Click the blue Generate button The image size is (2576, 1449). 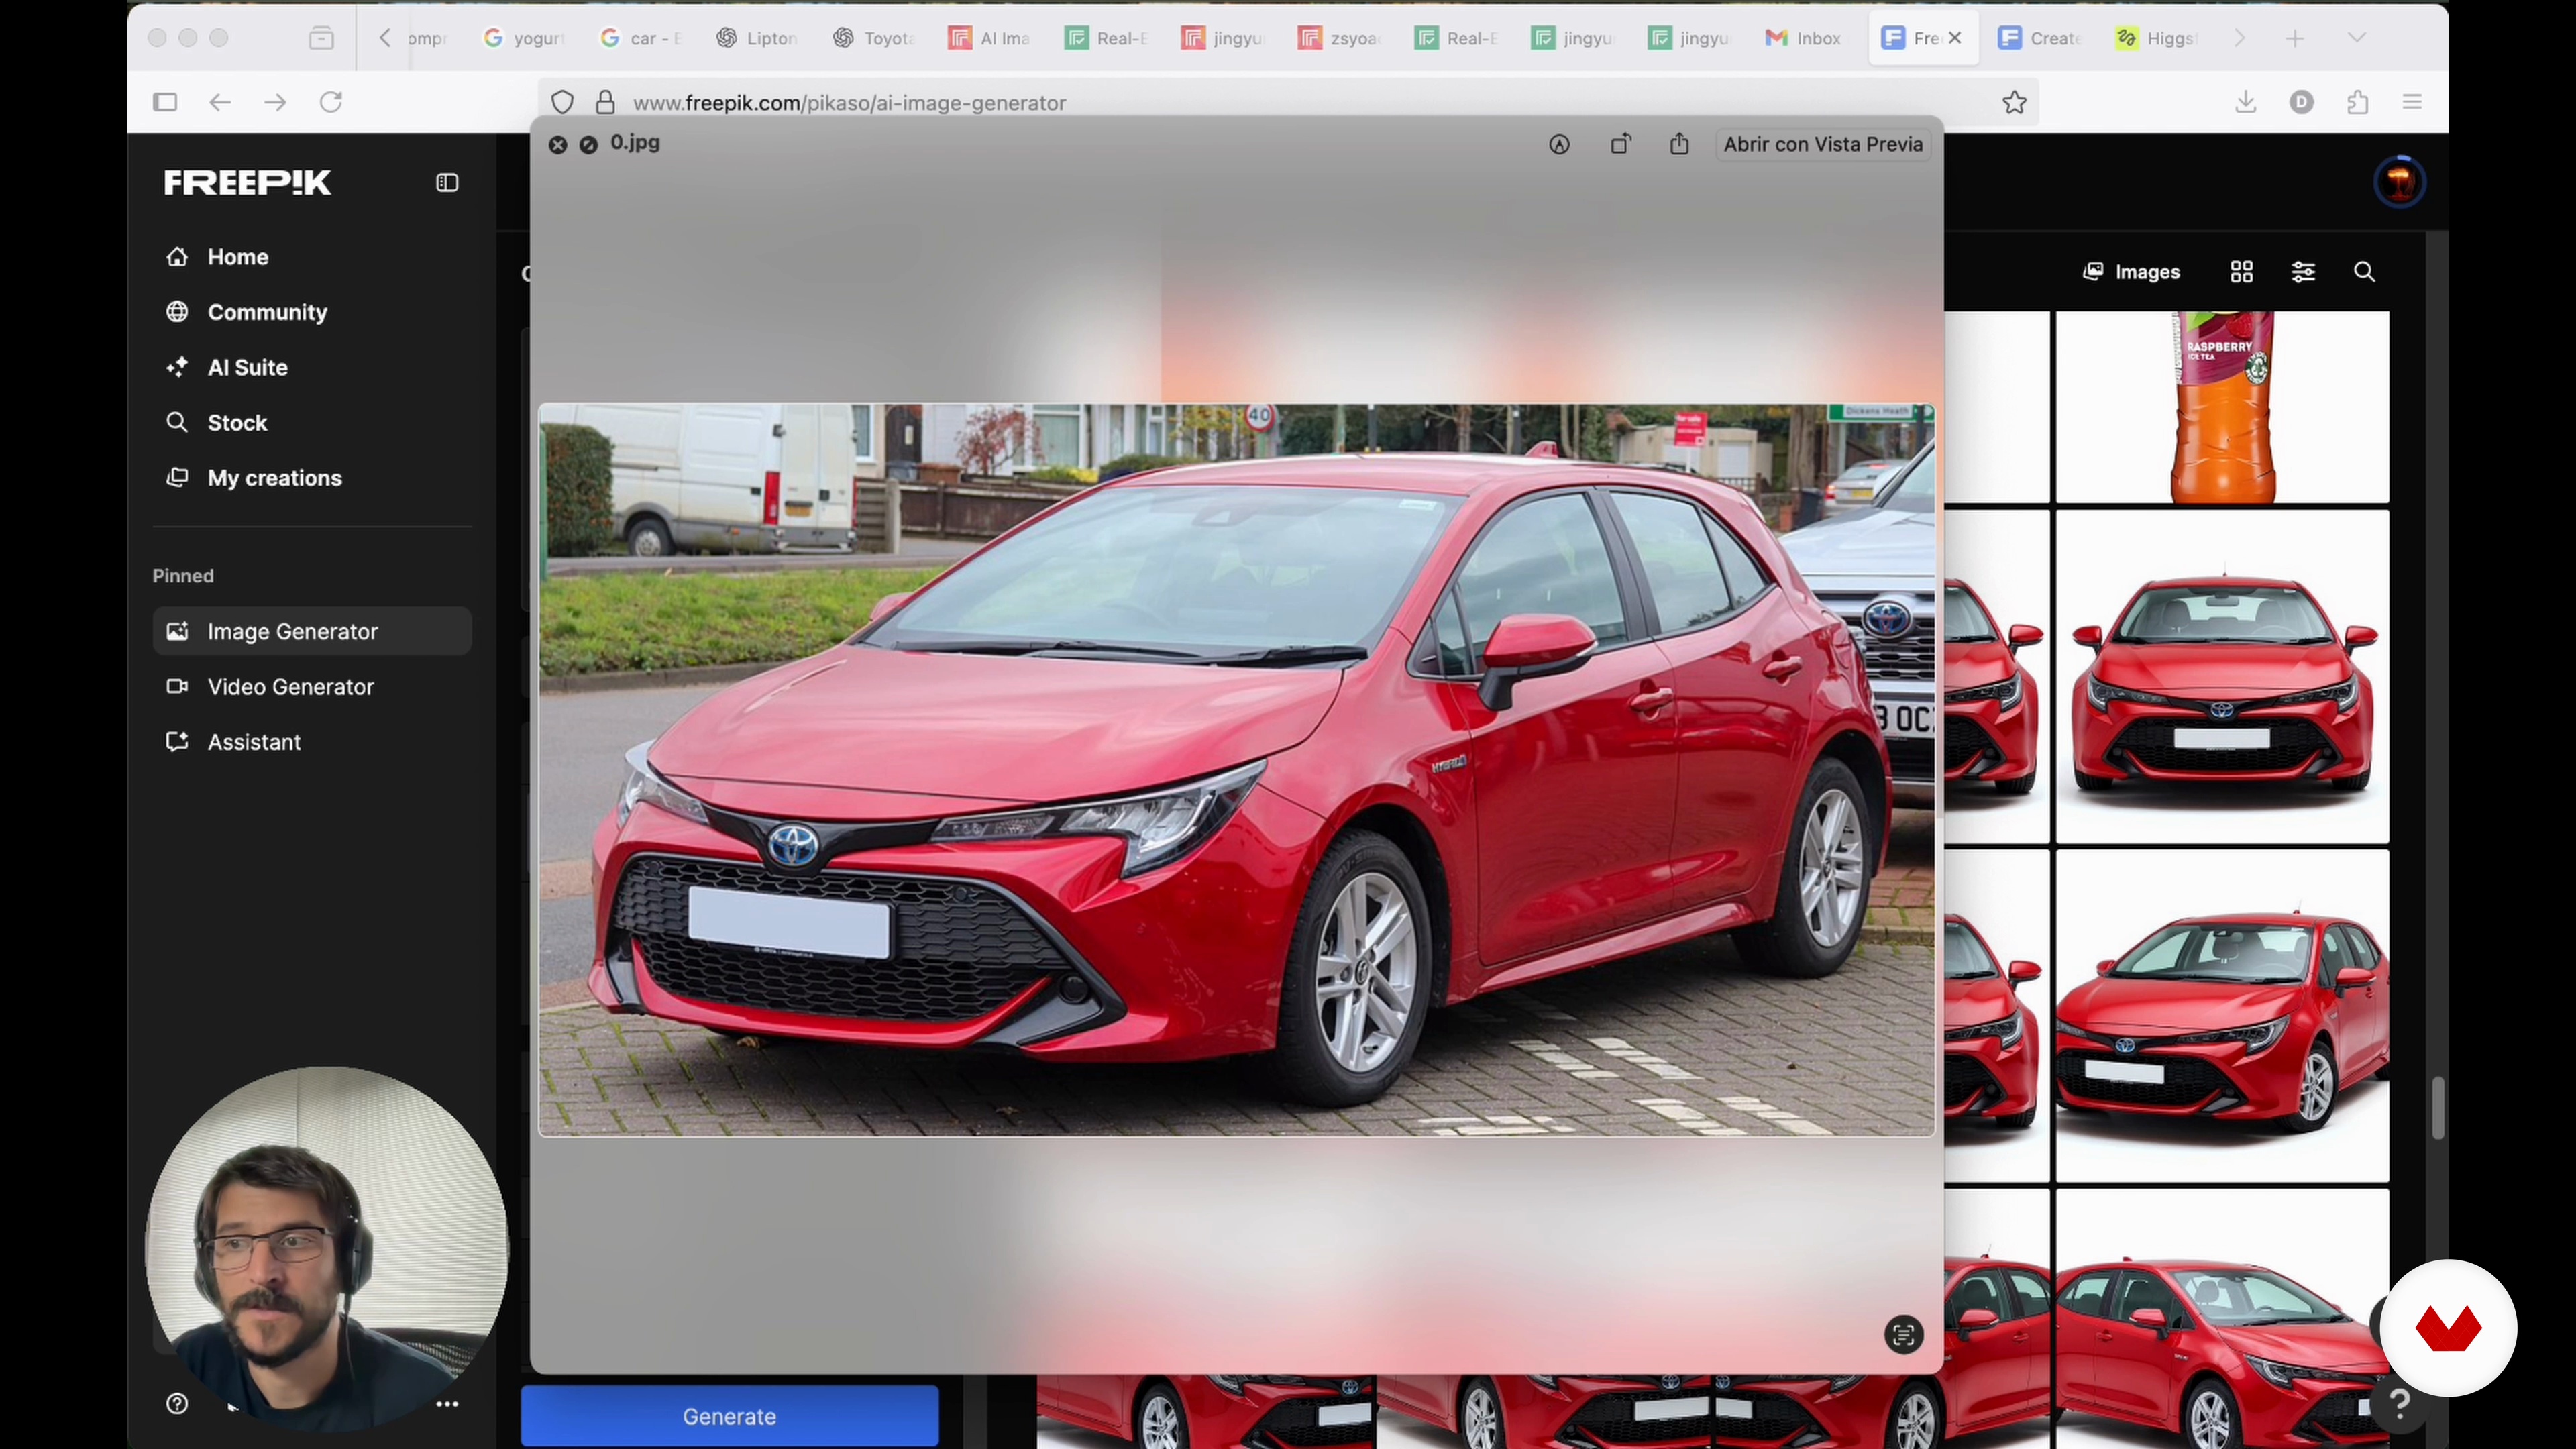[x=729, y=1416]
